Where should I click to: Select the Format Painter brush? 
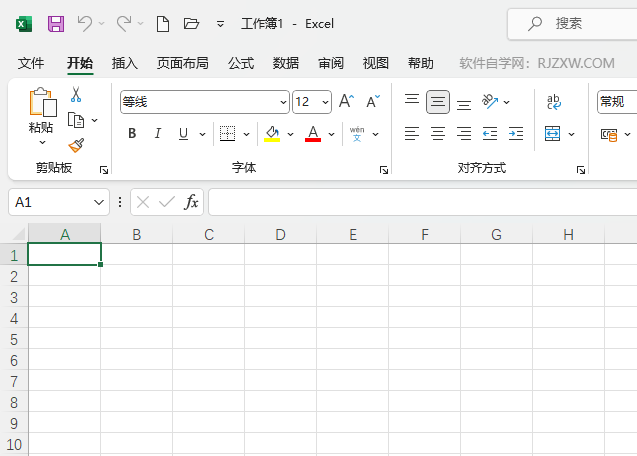(76, 145)
